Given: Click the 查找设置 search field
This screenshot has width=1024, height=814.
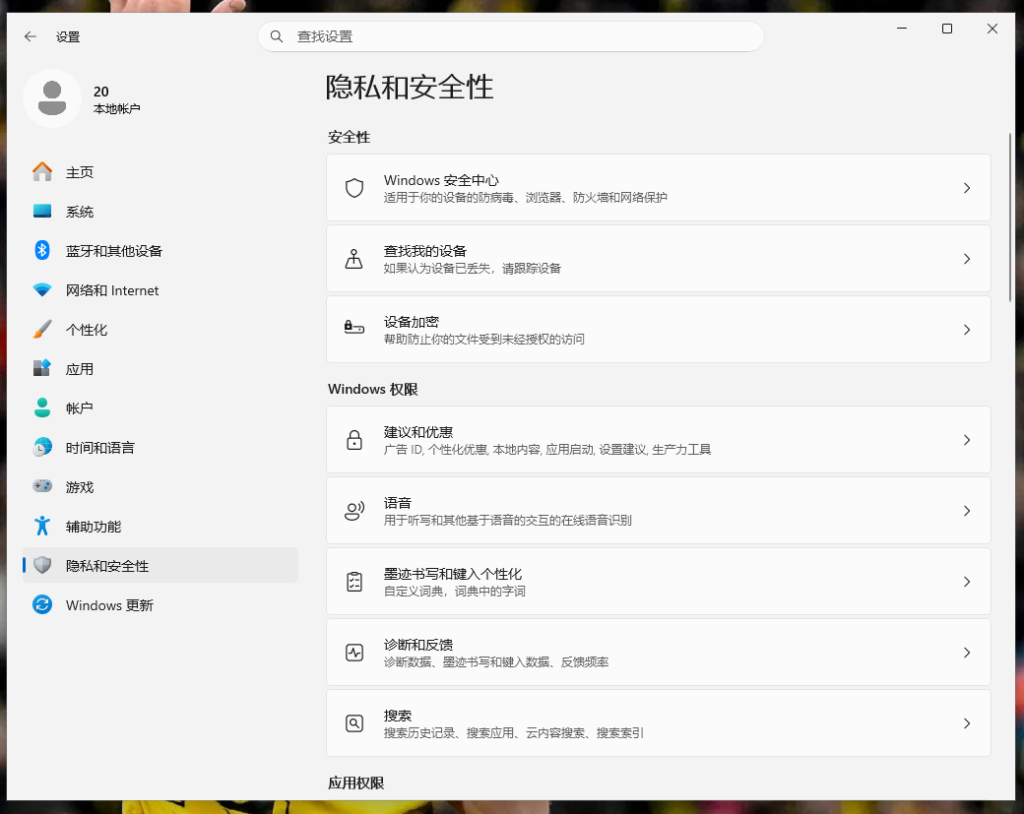Looking at the screenshot, I should pyautogui.click(x=511, y=37).
